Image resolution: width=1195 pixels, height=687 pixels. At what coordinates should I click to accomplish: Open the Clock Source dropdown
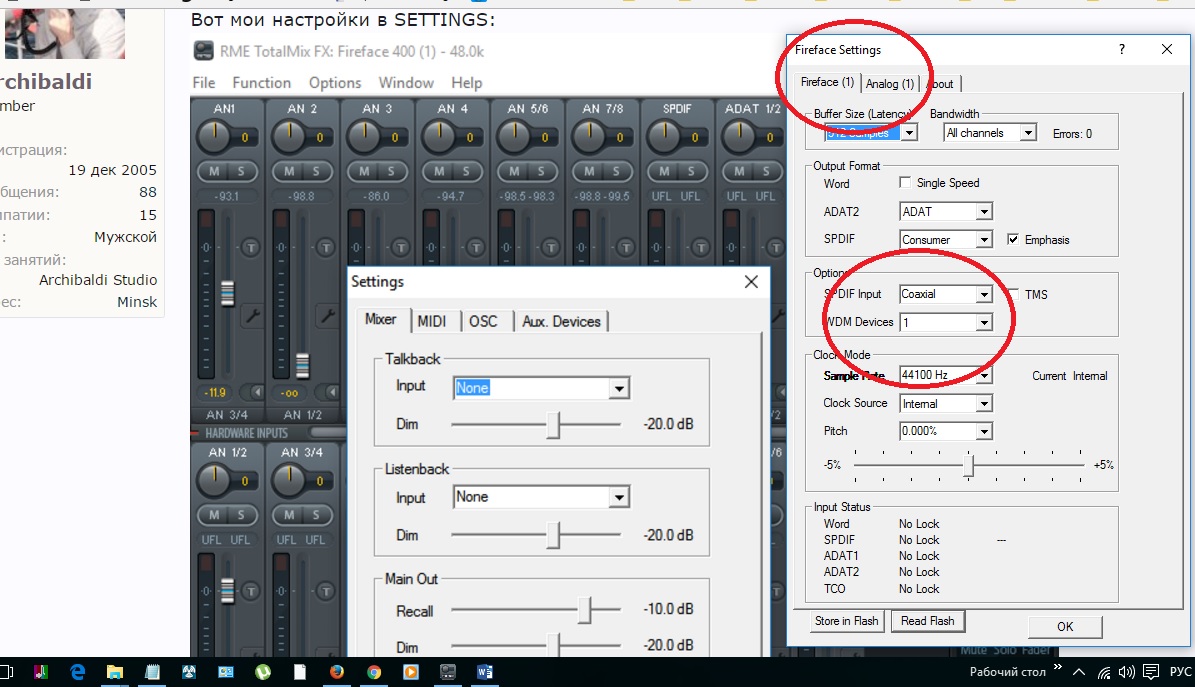[x=946, y=403]
